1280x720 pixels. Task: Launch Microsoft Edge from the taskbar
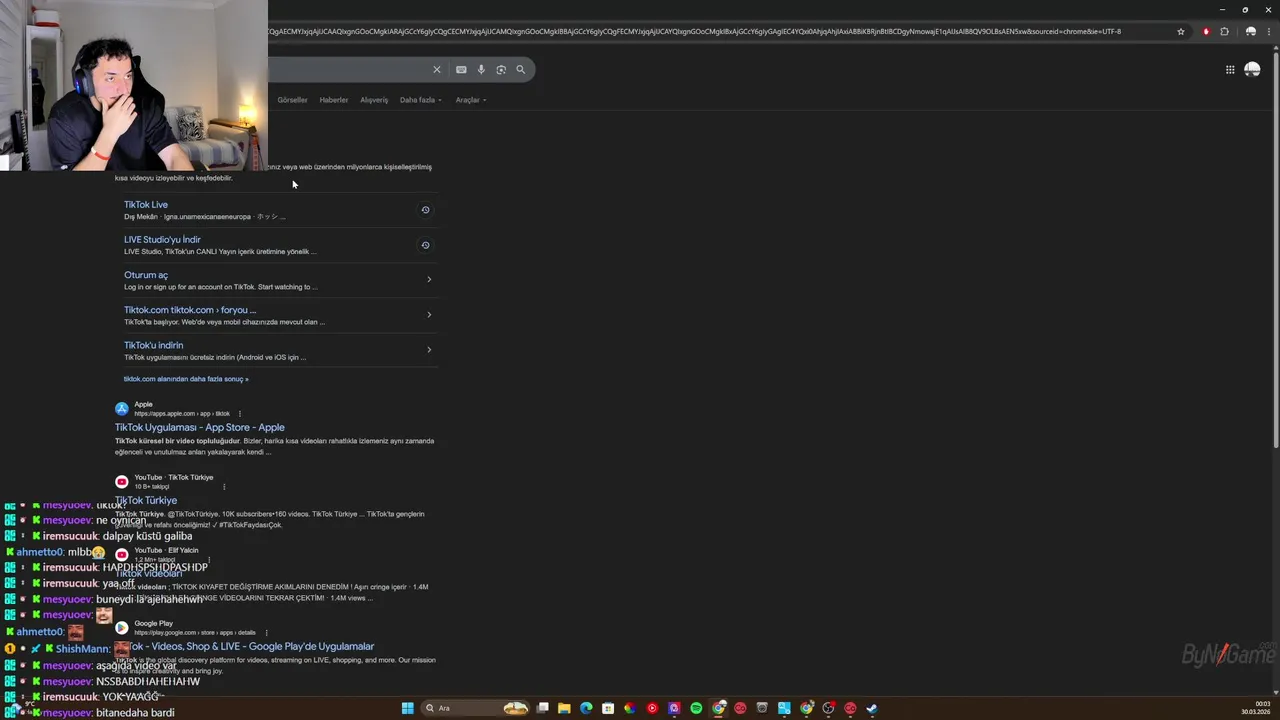[586, 708]
